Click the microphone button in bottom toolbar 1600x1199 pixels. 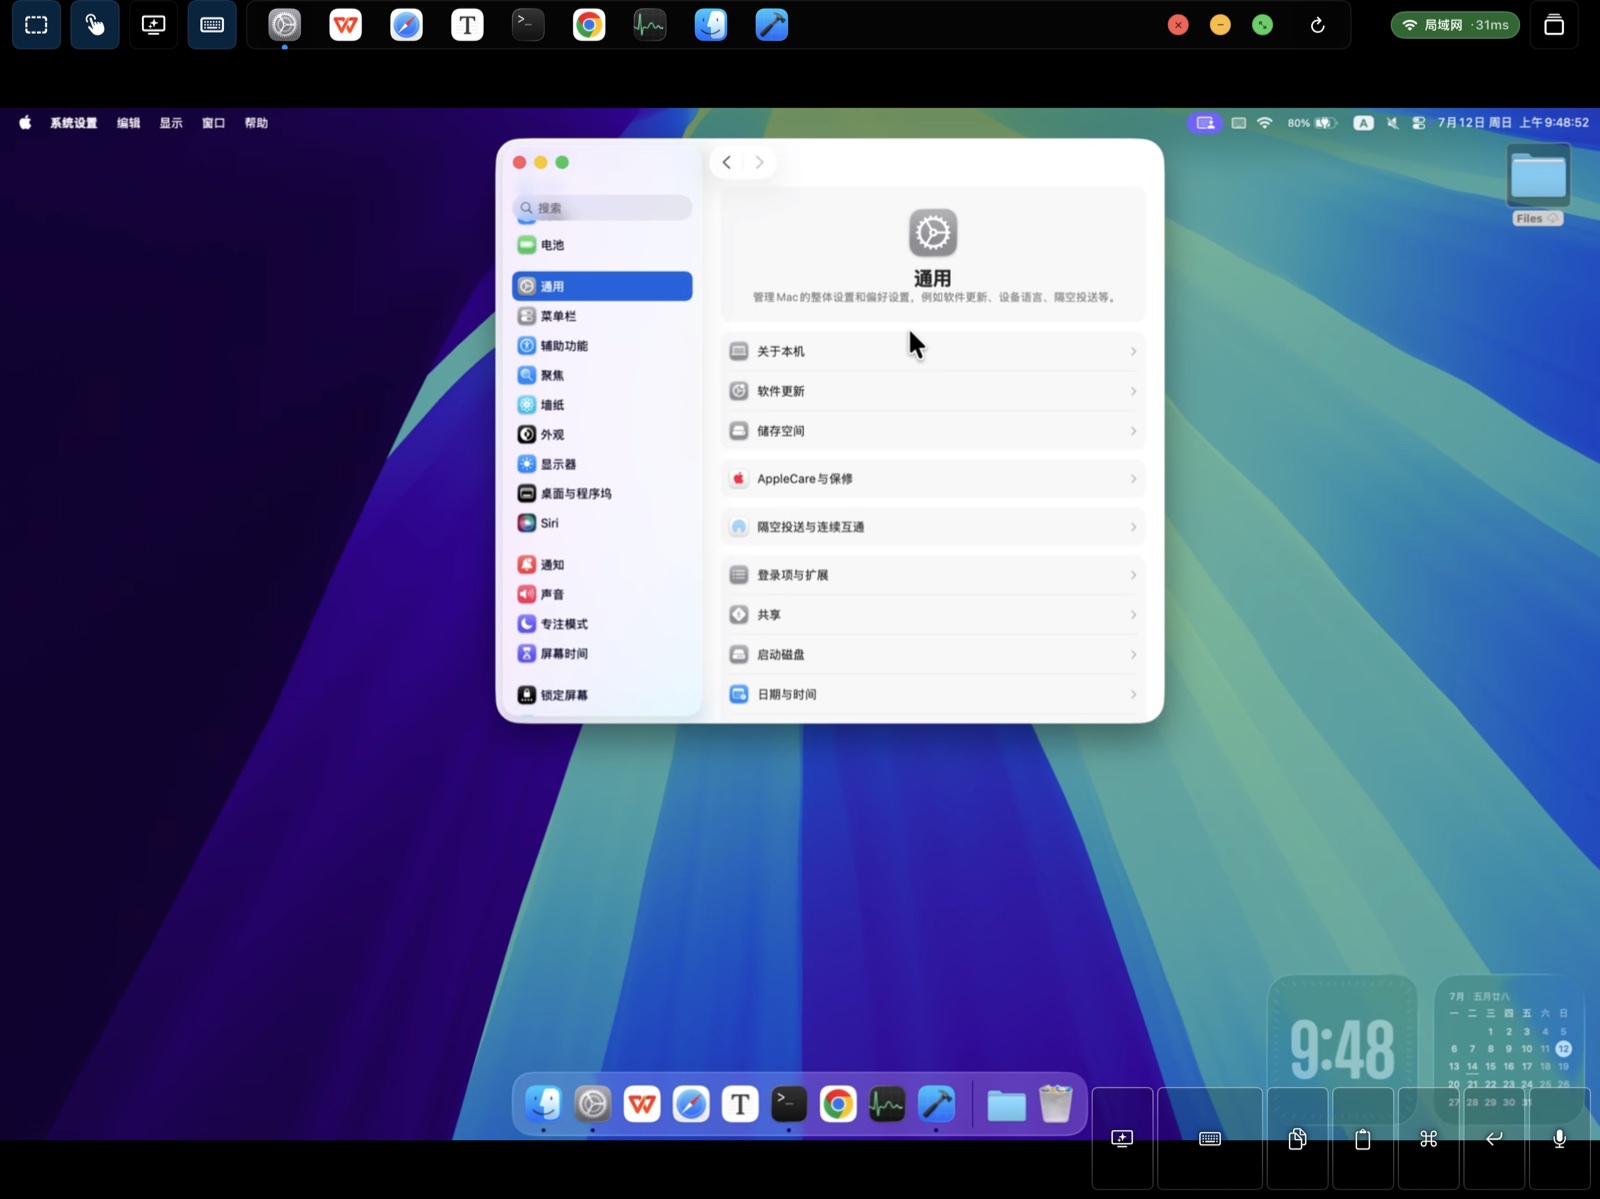[1559, 1139]
